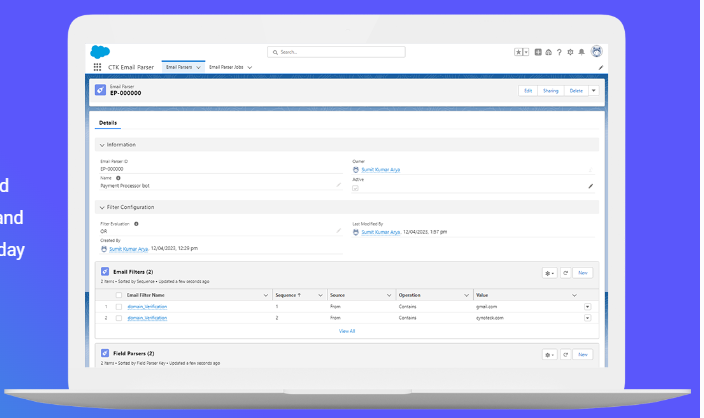
Task: Click the user avatar profile icon
Action: 596,51
